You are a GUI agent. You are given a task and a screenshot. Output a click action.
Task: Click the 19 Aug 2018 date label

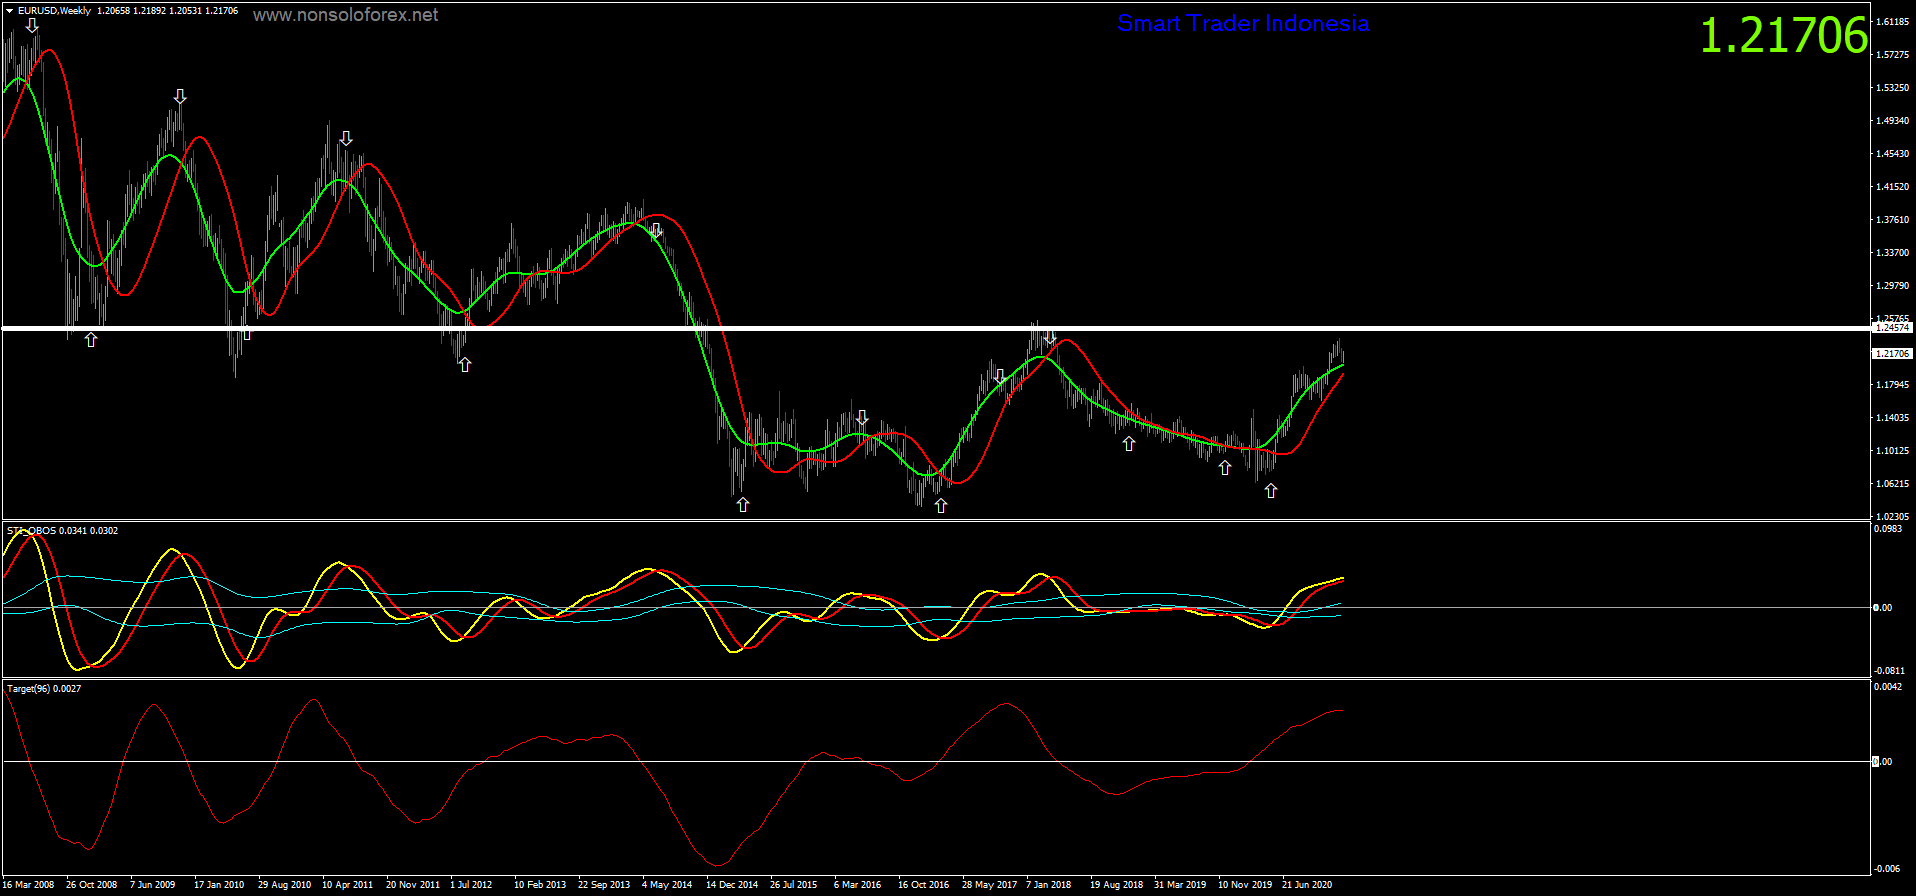point(1116,884)
